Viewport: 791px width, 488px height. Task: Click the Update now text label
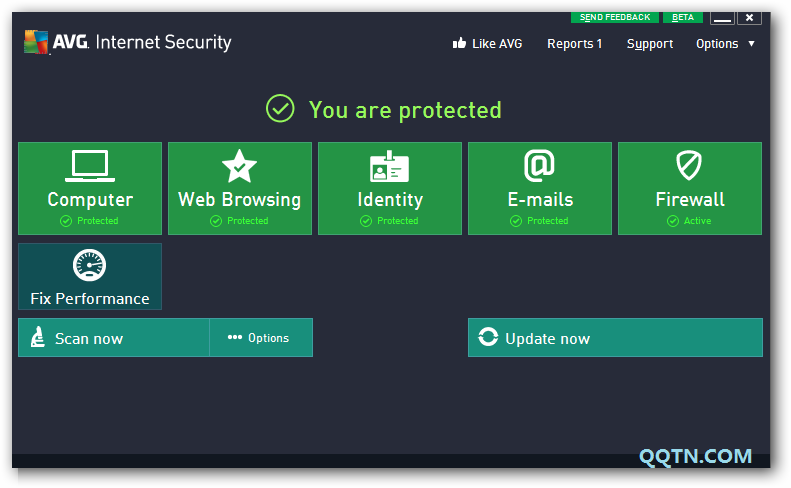[x=547, y=339]
